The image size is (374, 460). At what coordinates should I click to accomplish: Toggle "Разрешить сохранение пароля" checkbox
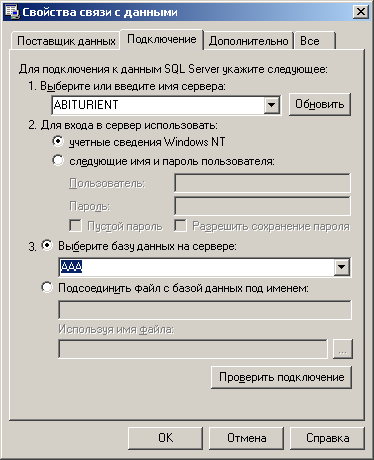[x=180, y=226]
